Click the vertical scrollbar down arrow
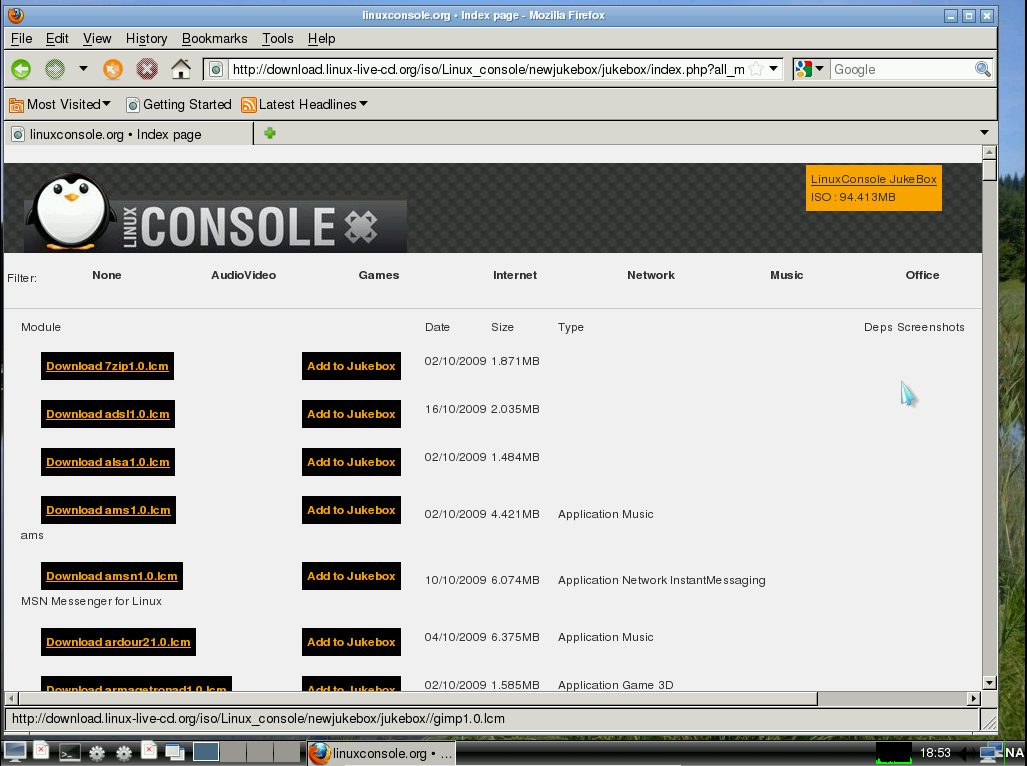The image size is (1027, 766). tap(990, 683)
